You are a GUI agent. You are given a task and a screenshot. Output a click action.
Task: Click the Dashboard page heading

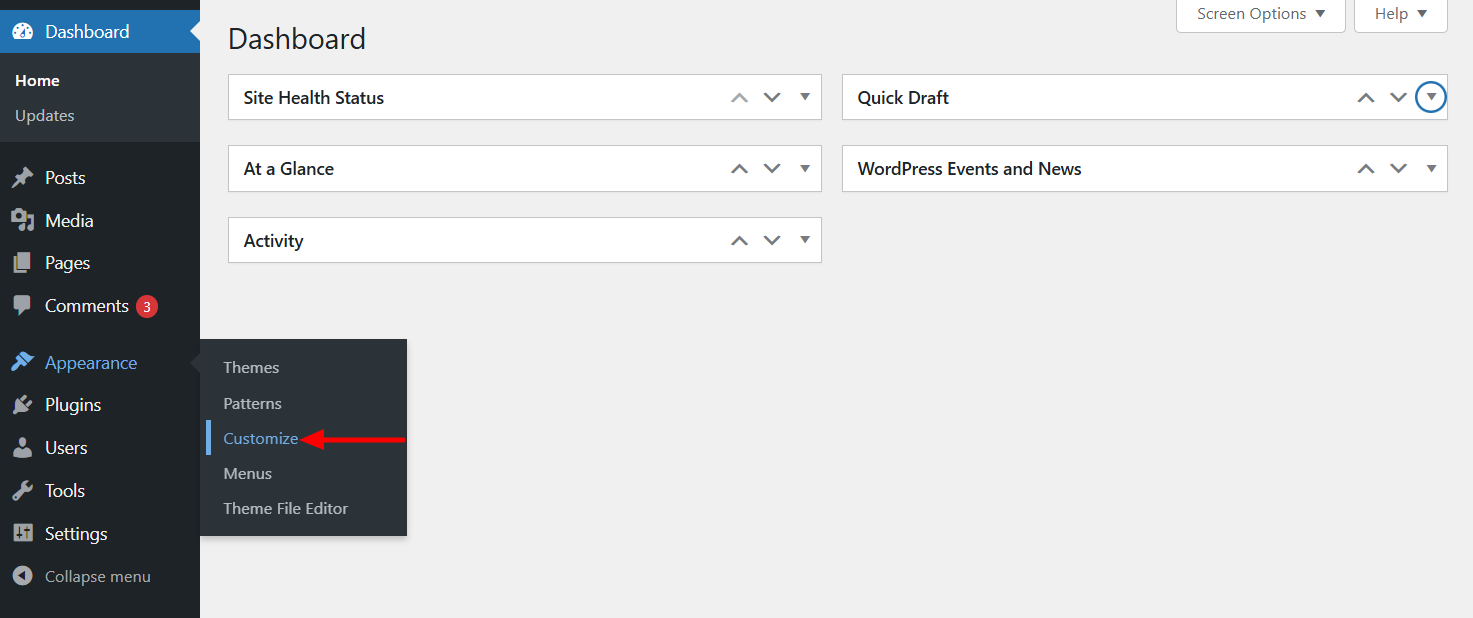click(297, 39)
